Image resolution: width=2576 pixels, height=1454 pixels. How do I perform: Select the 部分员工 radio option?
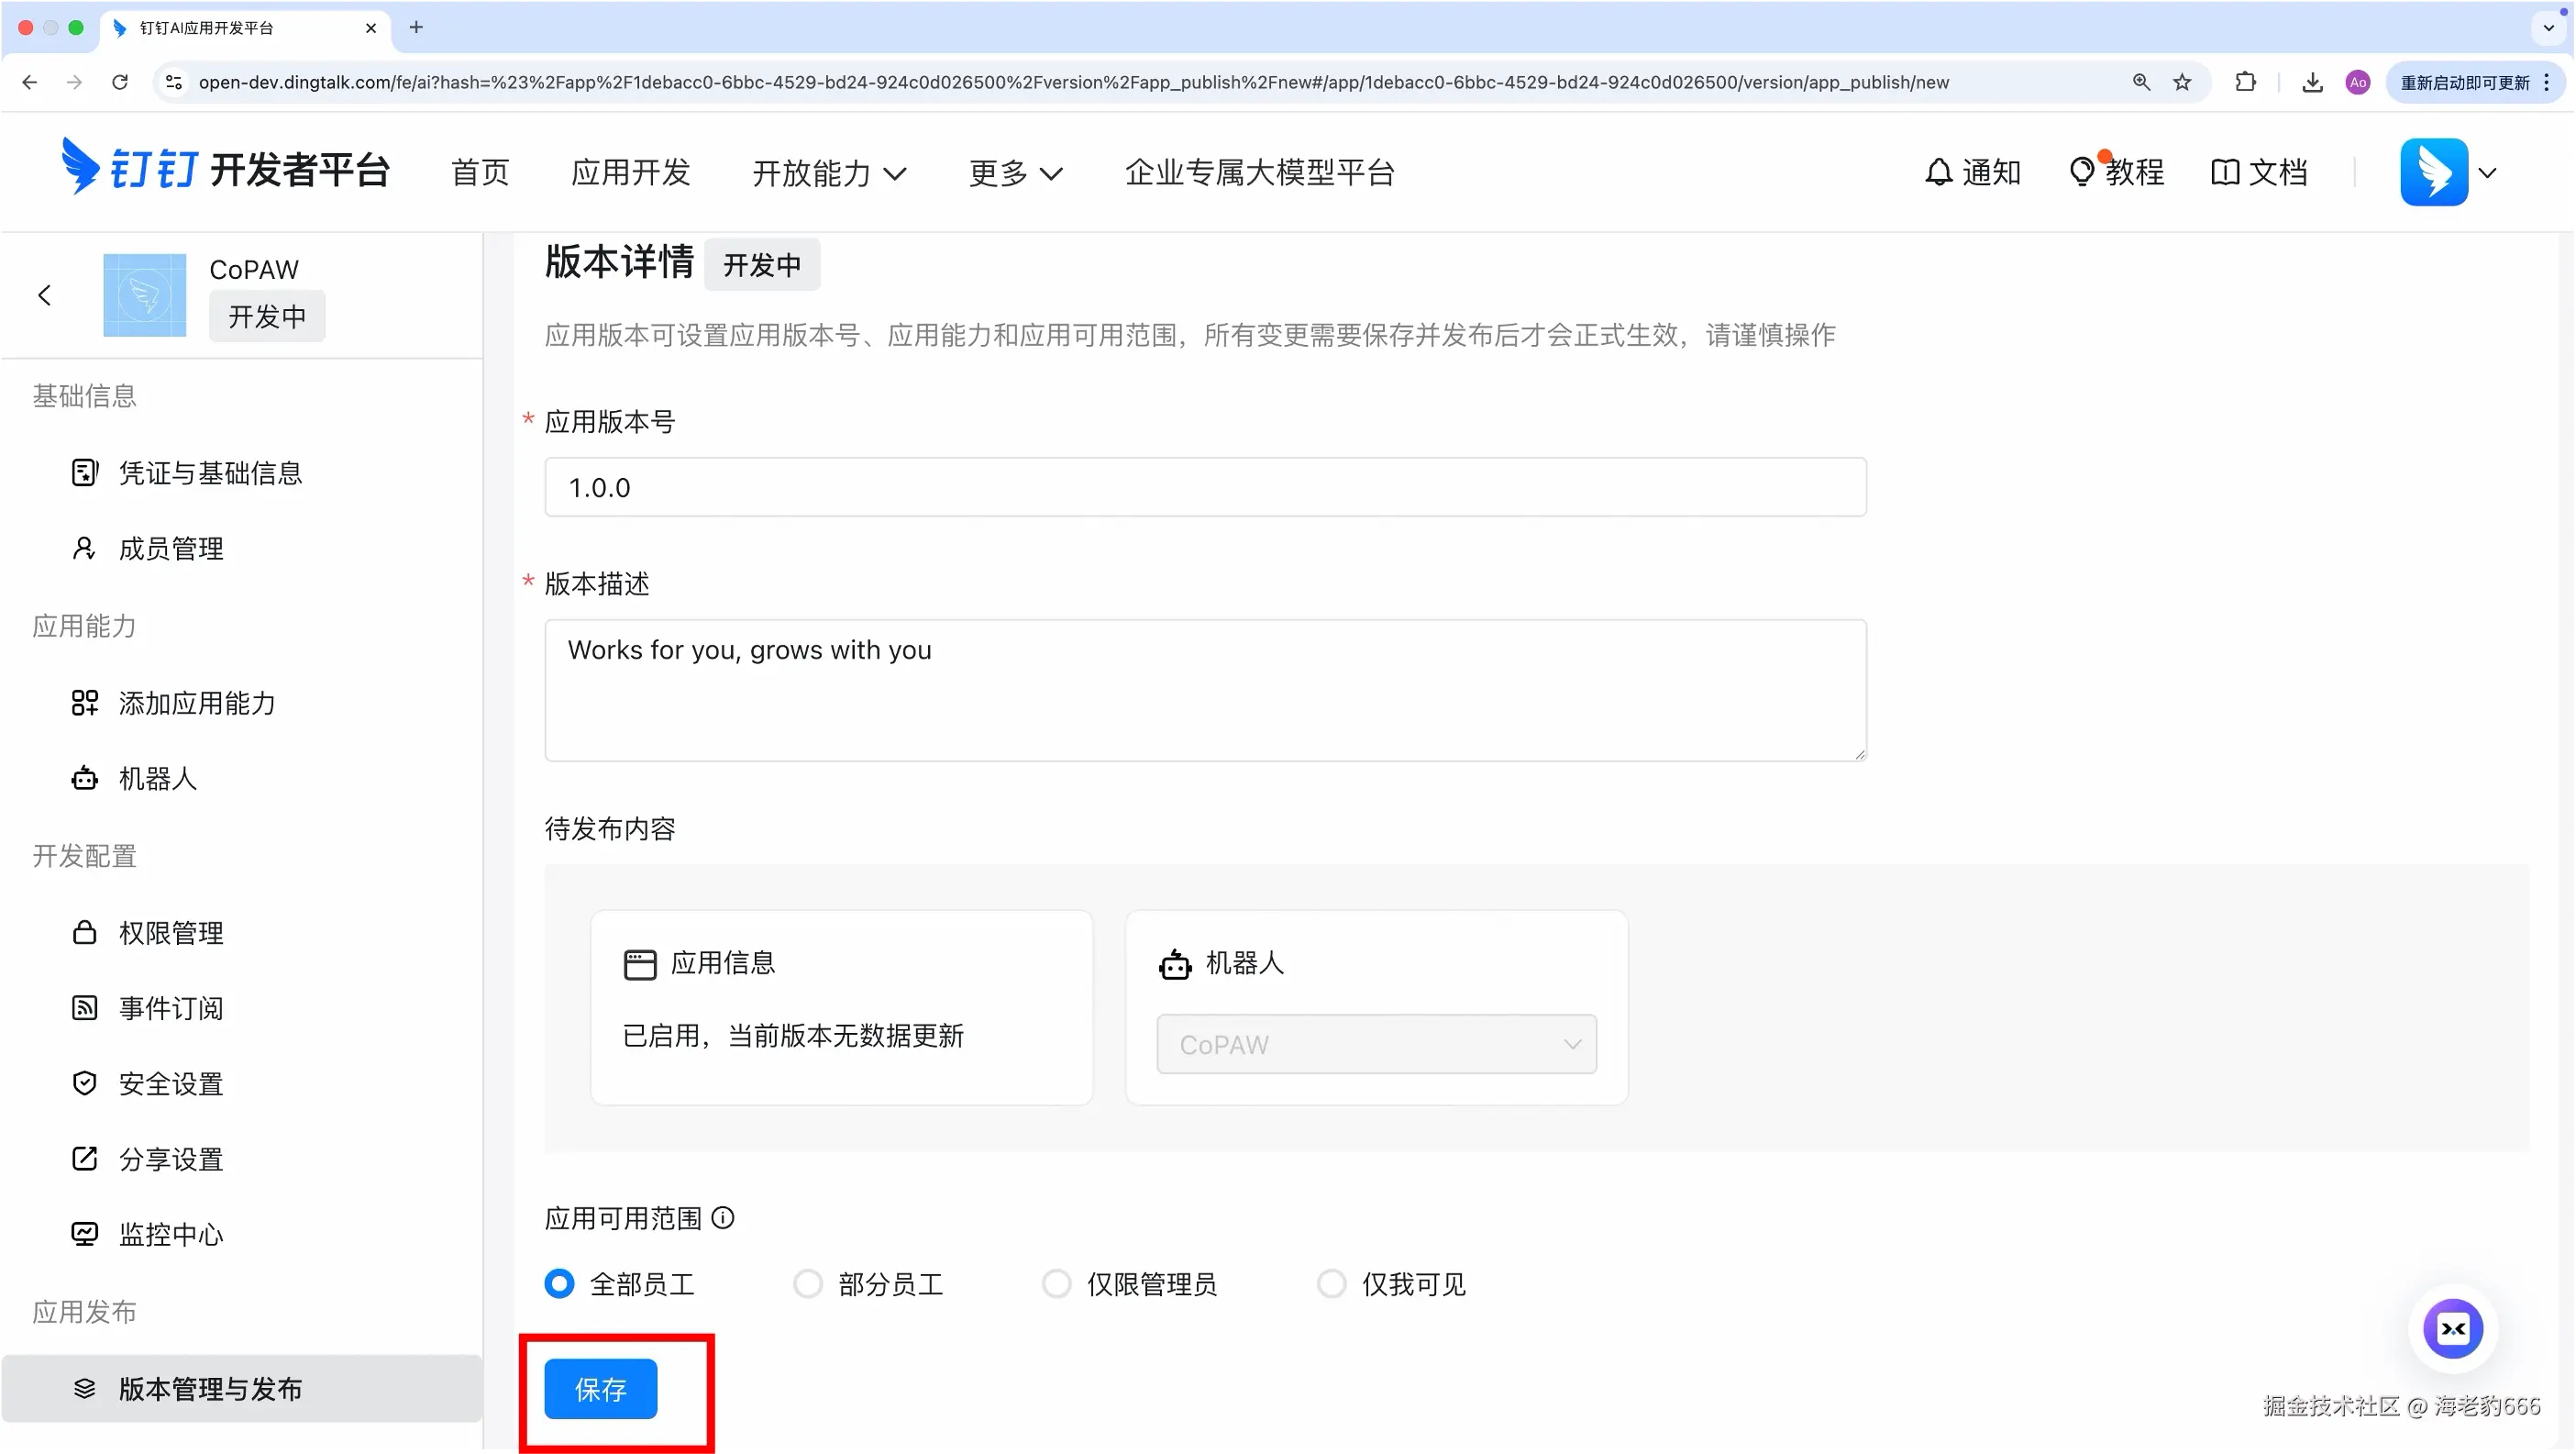tap(808, 1283)
